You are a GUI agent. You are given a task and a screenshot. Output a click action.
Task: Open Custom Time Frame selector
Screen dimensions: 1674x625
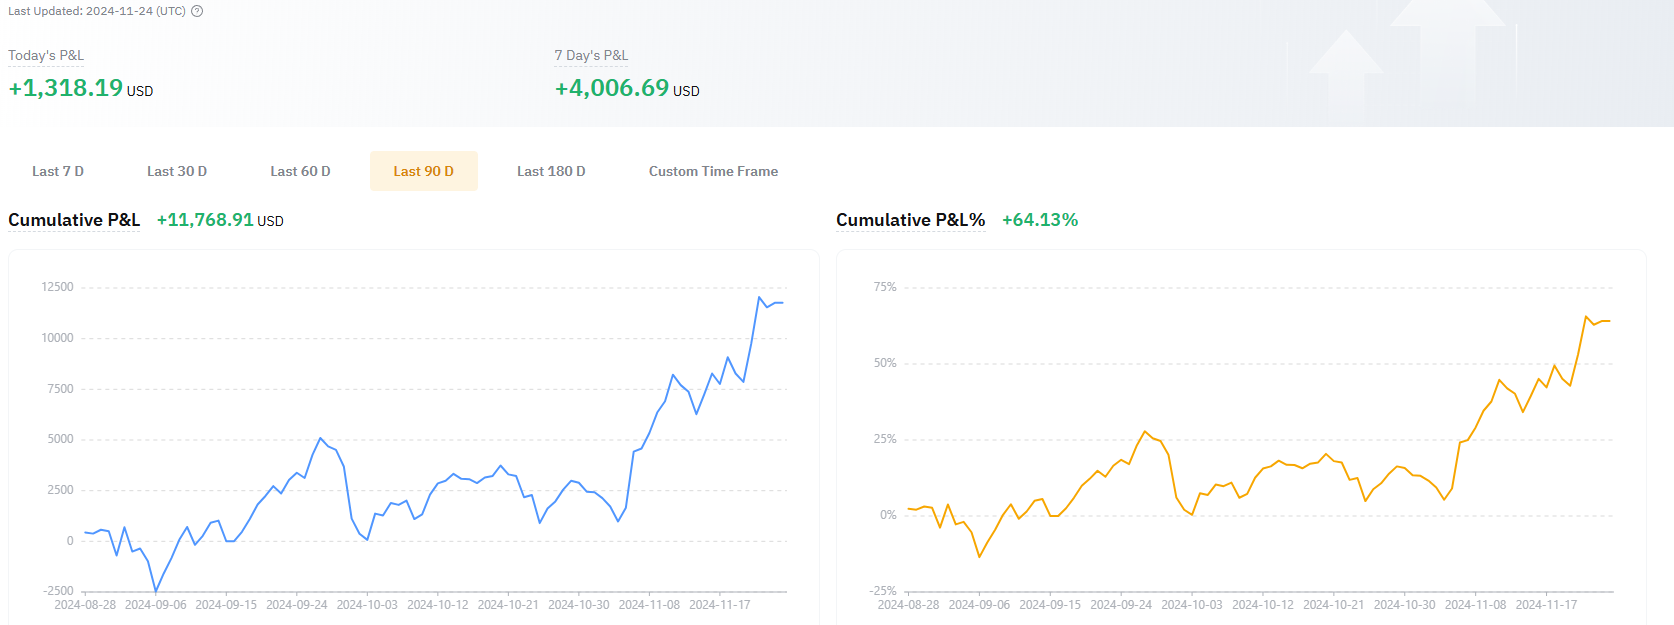pyautogui.click(x=713, y=171)
